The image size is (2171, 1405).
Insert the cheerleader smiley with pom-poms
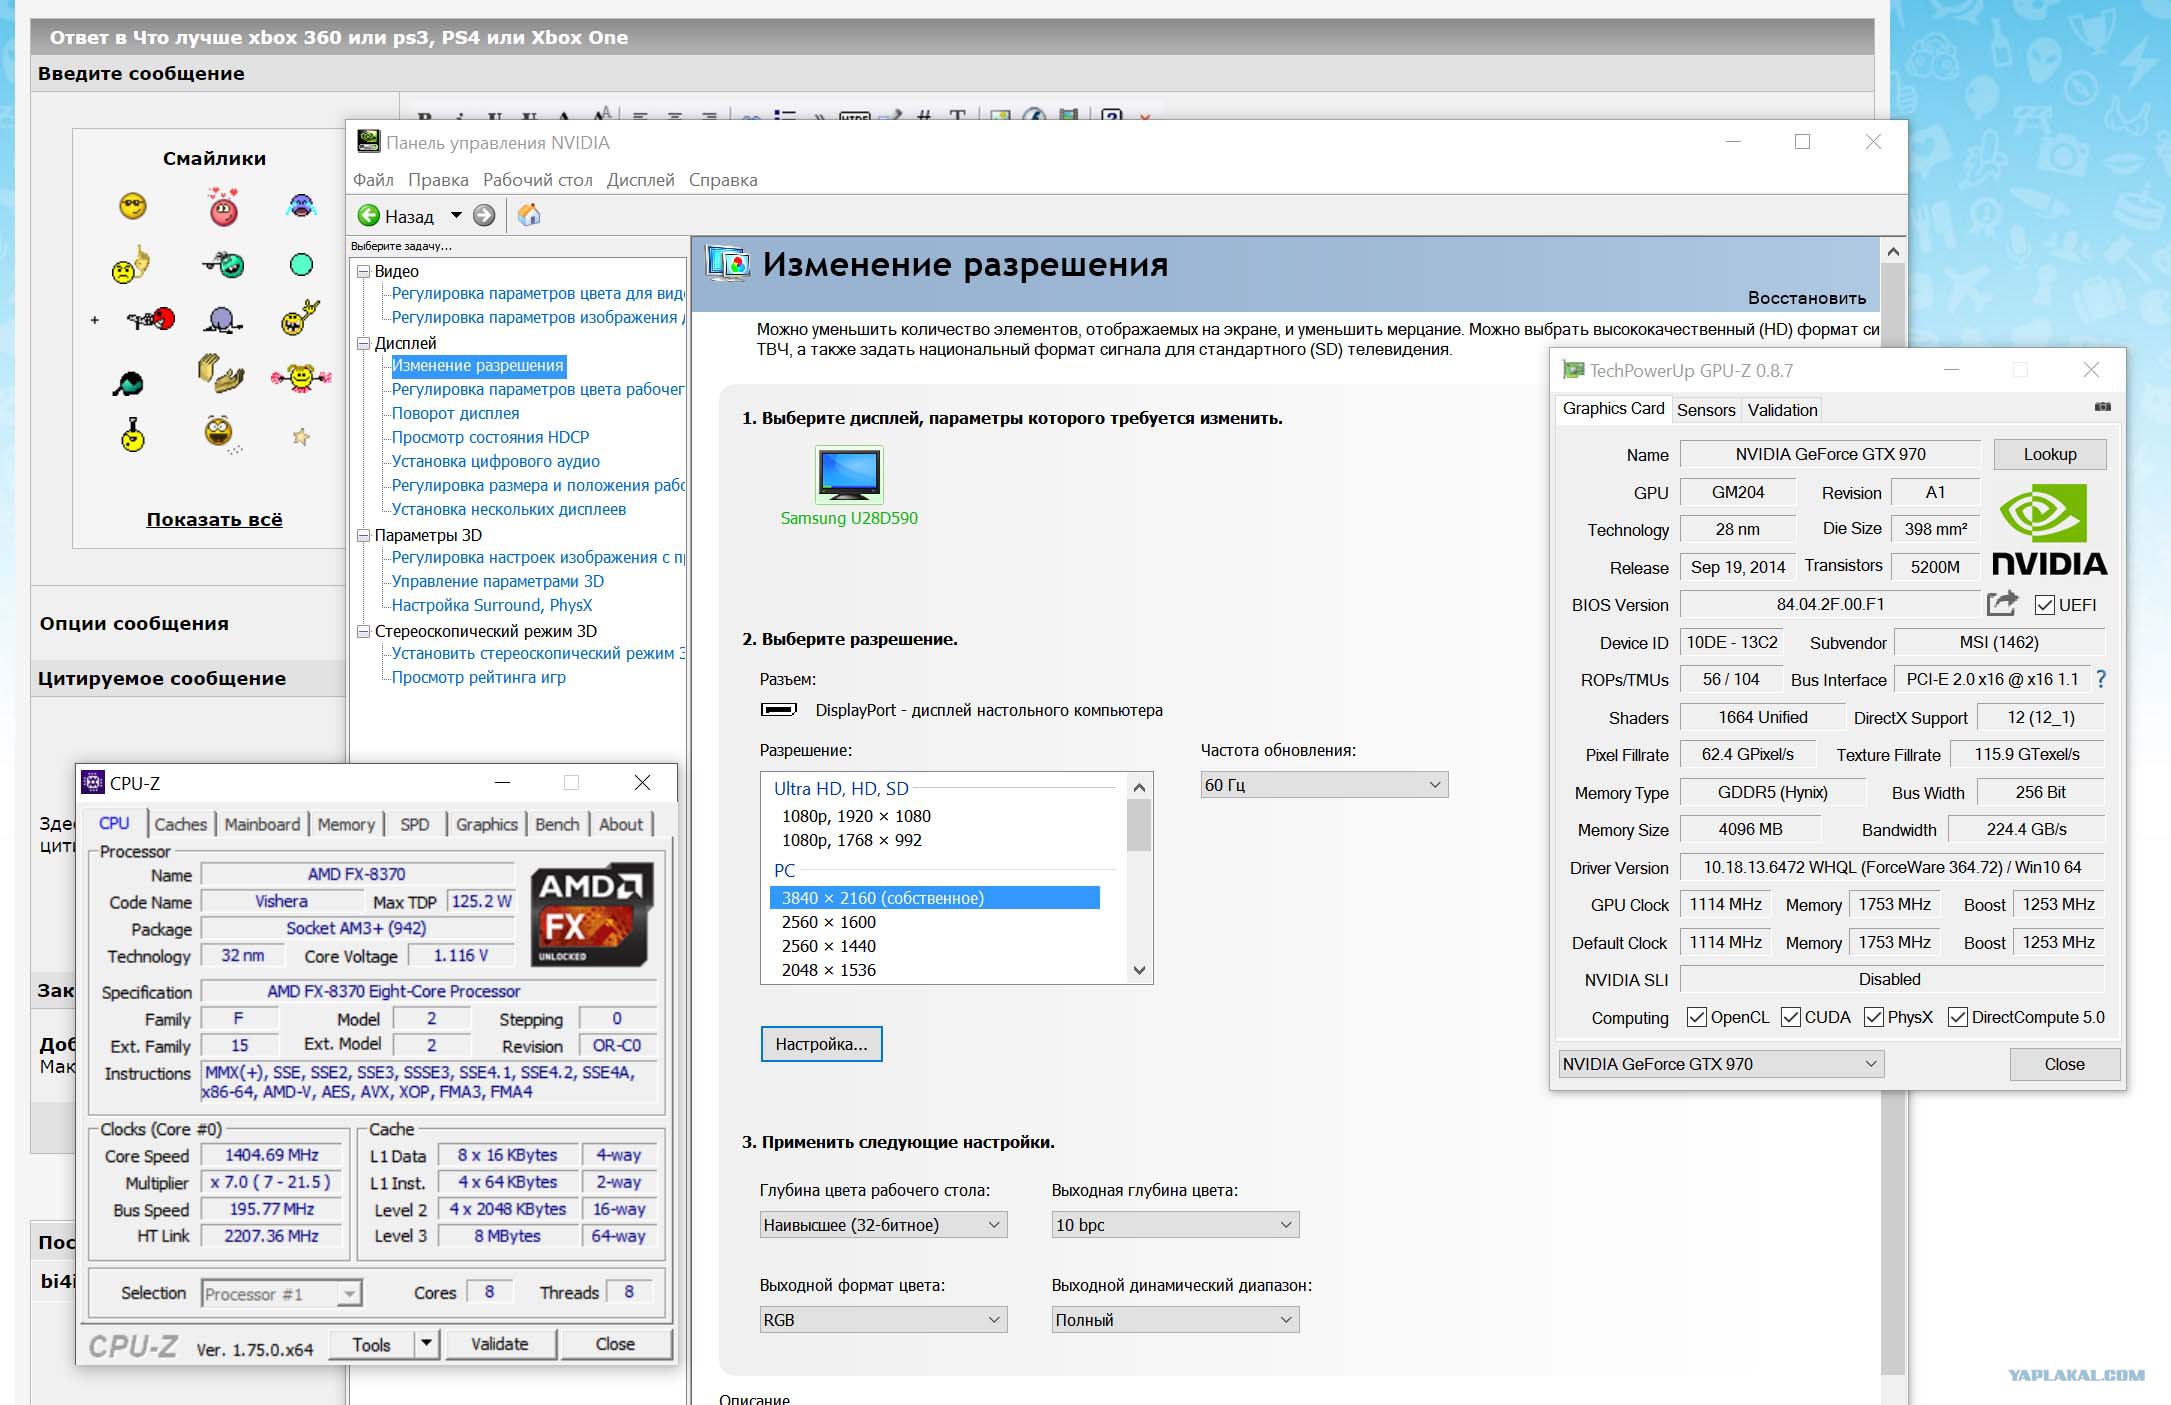point(301,377)
